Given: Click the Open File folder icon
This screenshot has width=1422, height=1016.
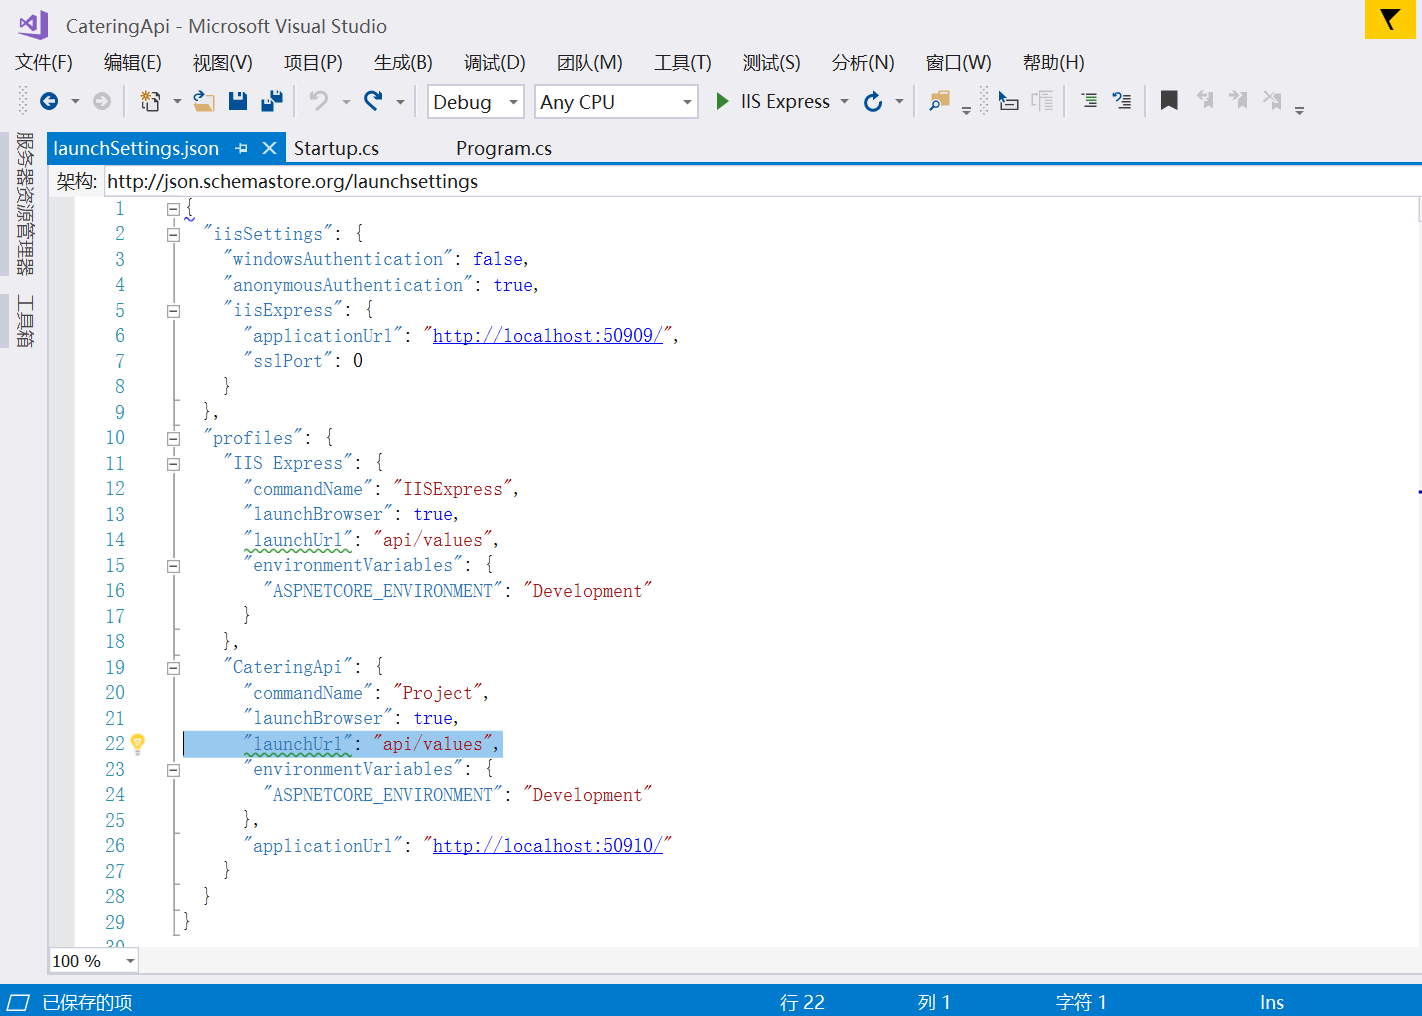Looking at the screenshot, I should click(204, 101).
